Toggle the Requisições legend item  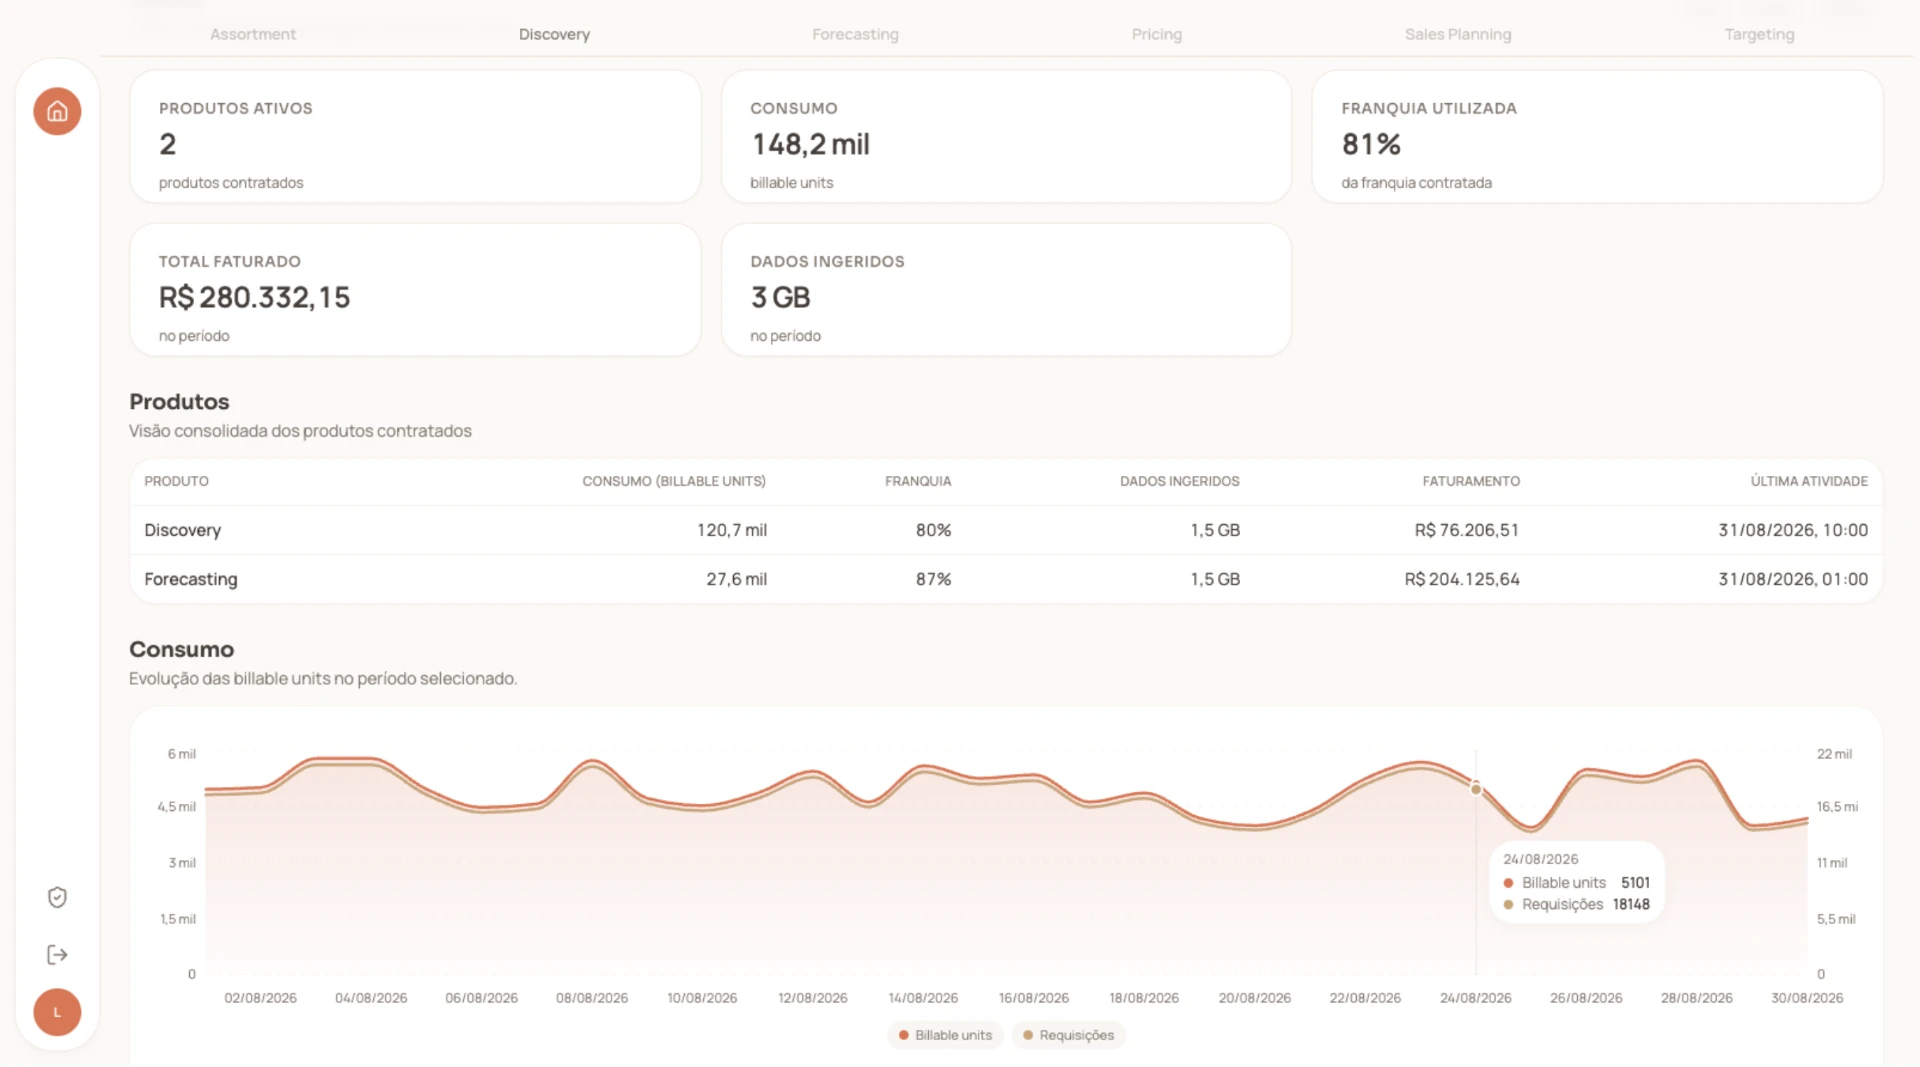pyautogui.click(x=1068, y=1035)
